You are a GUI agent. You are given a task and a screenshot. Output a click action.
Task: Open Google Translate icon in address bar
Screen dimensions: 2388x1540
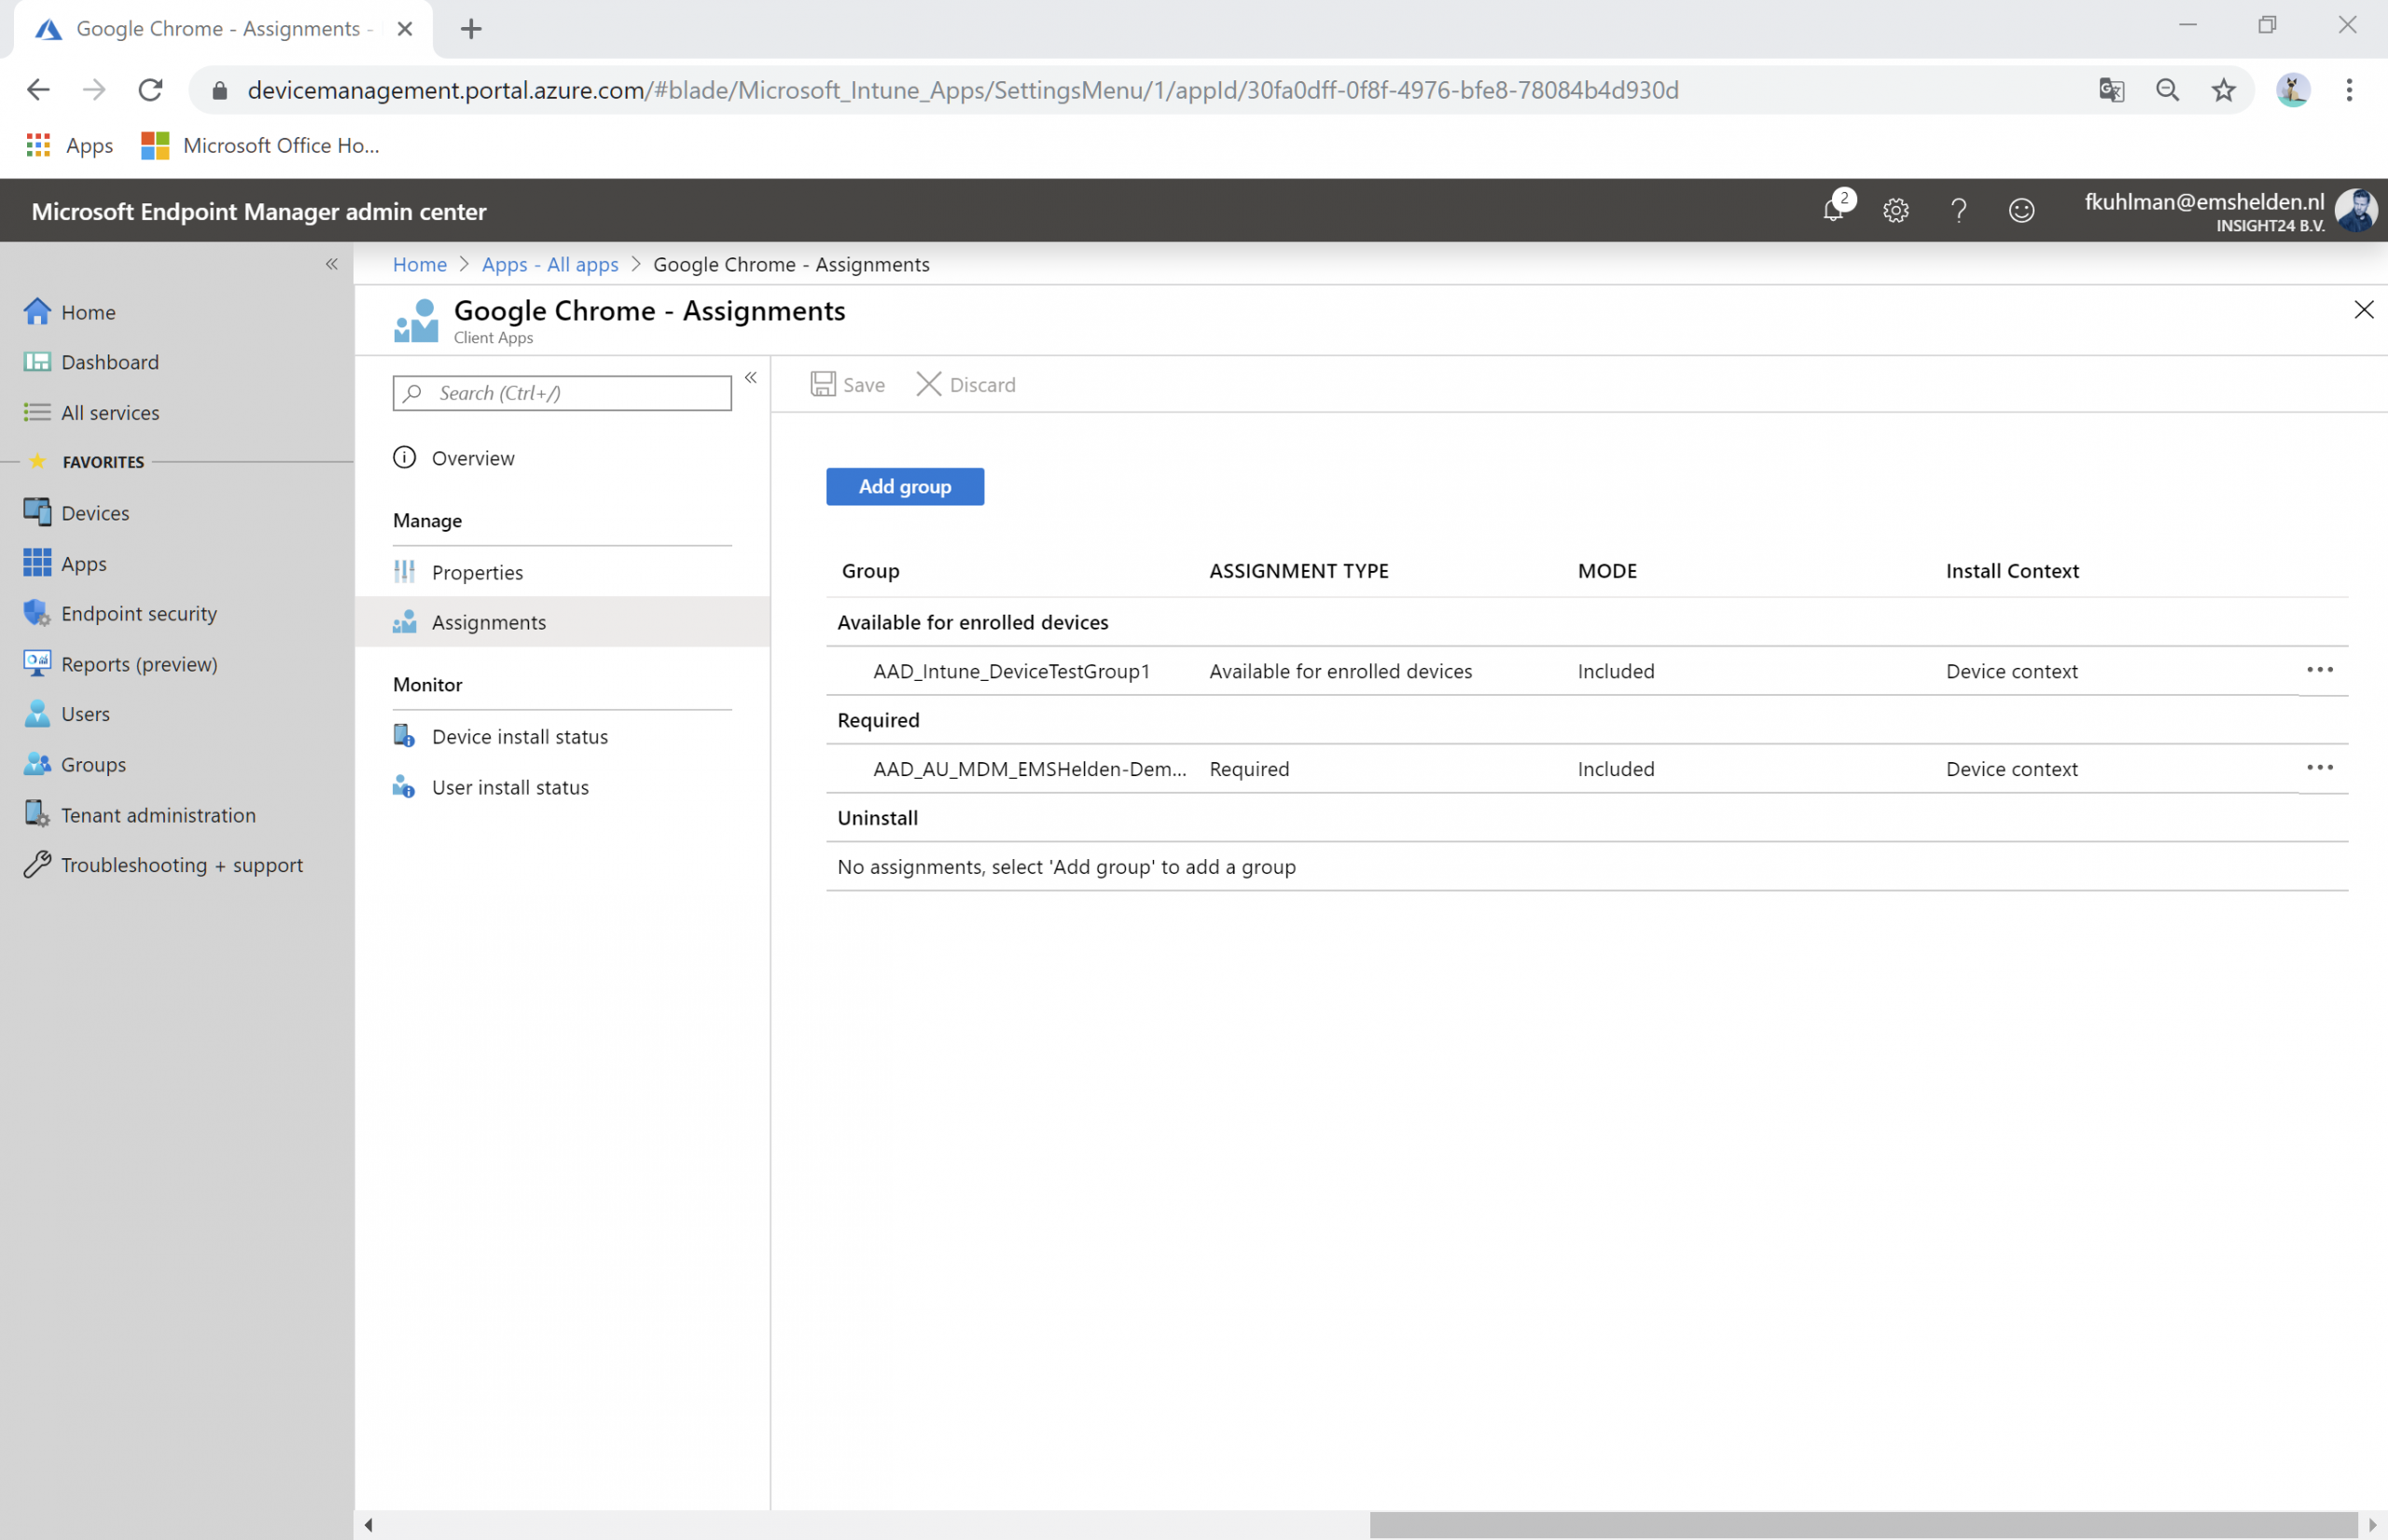[x=2111, y=90]
